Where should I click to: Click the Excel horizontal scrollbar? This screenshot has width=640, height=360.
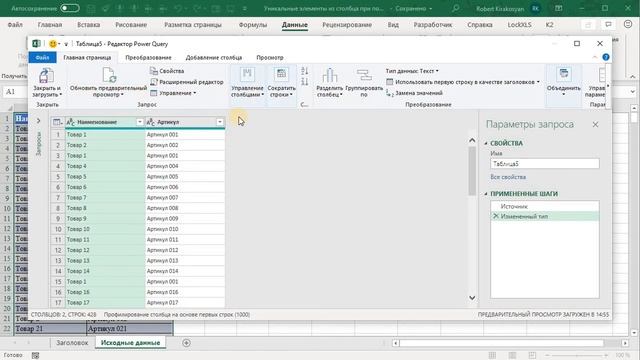click(501, 343)
